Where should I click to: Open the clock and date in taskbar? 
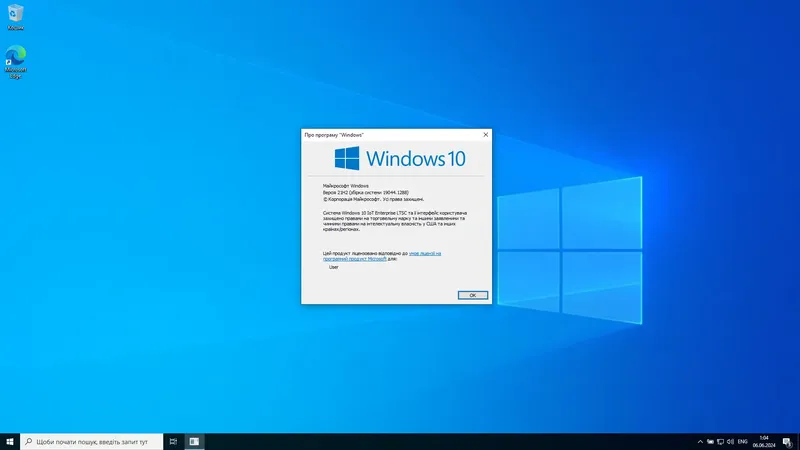point(764,442)
